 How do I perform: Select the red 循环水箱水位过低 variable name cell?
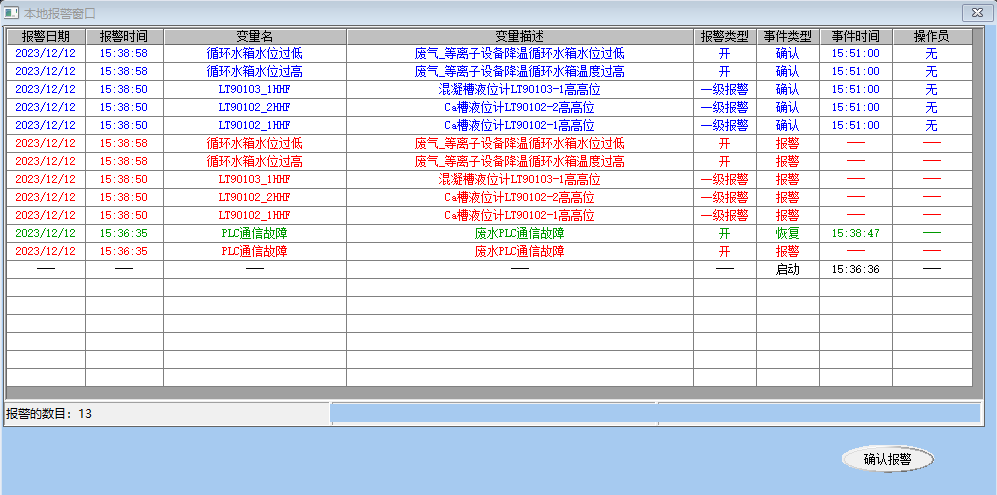pyautogui.click(x=254, y=143)
